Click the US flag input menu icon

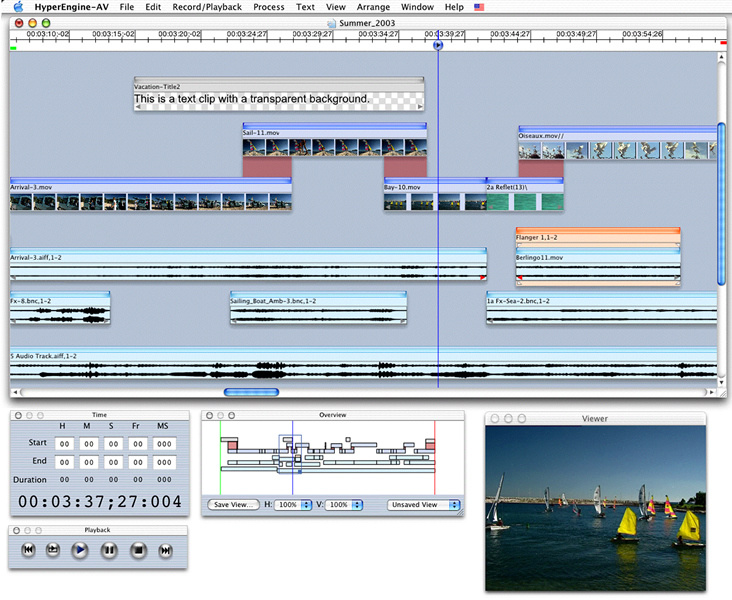pos(480,7)
